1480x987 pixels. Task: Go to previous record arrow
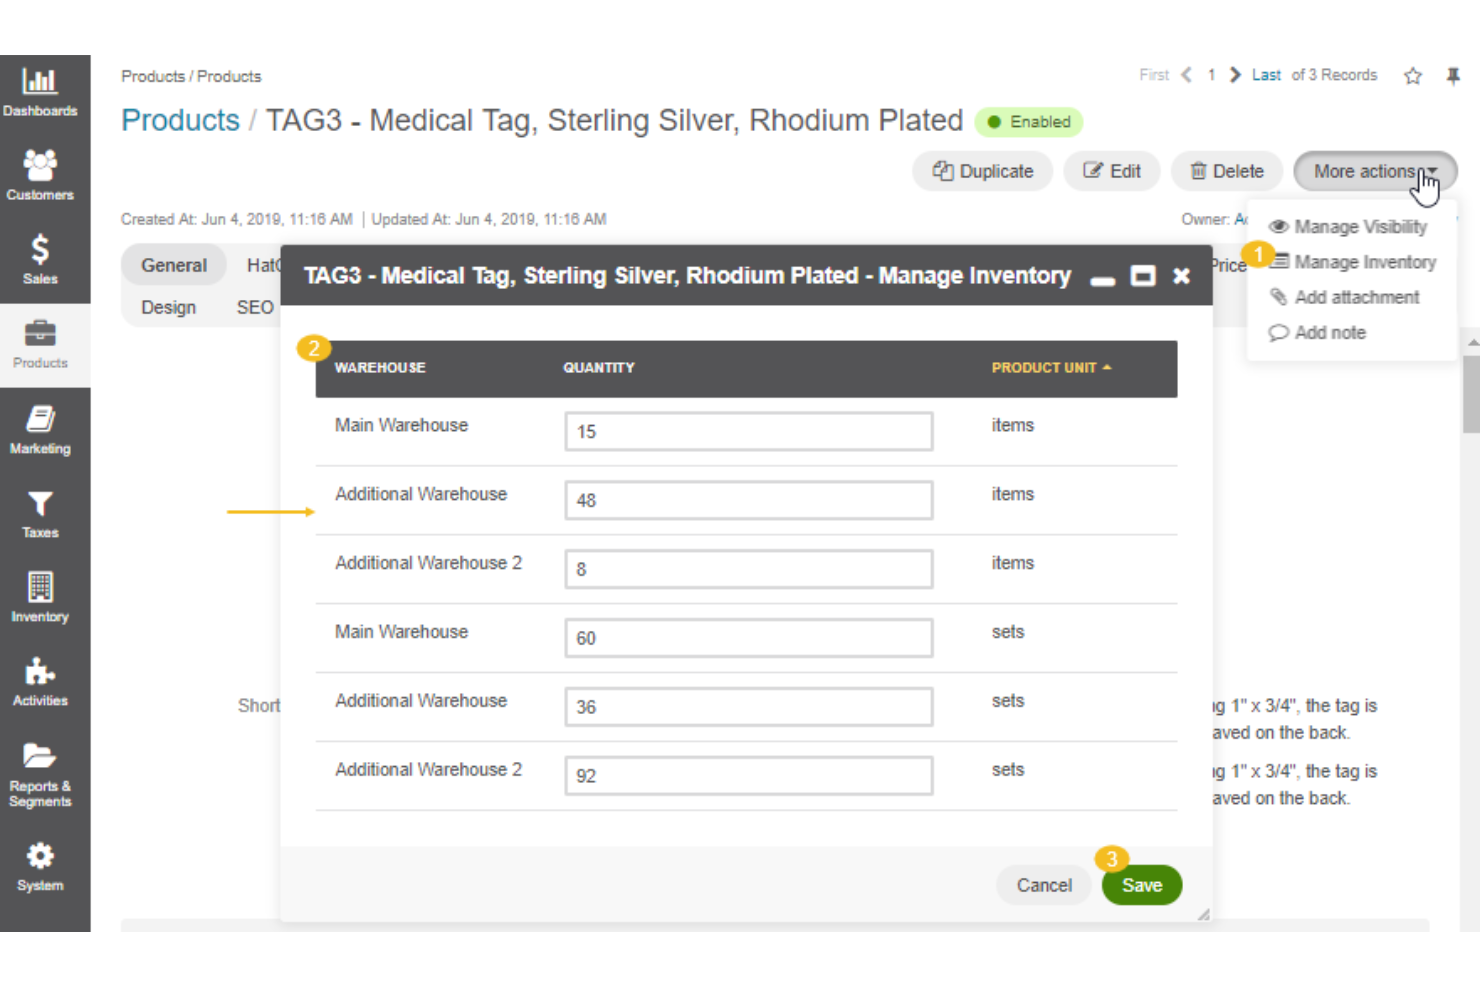[1187, 75]
